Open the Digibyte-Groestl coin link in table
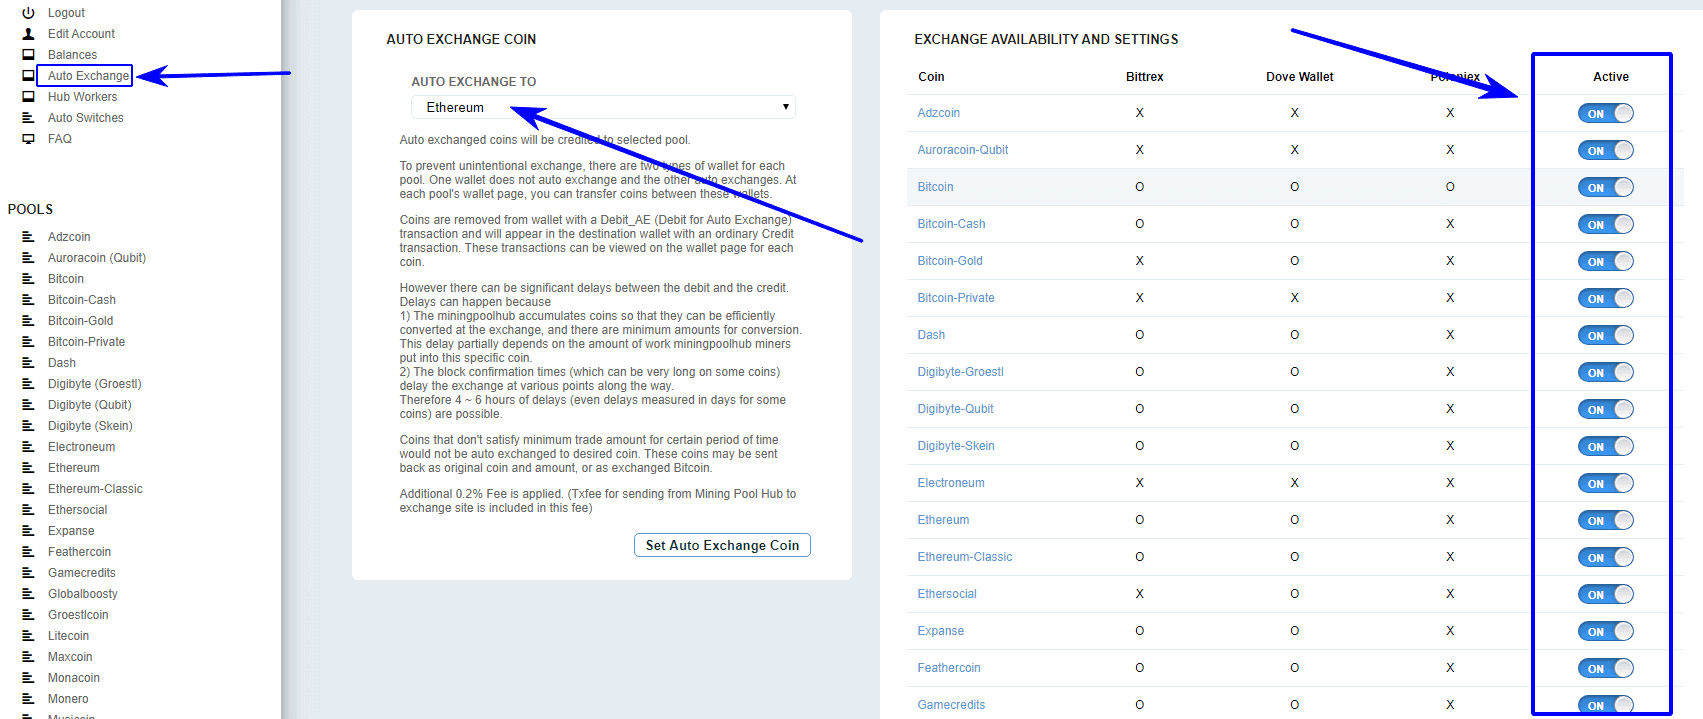Viewport: 1703px width, 719px height. tap(961, 372)
